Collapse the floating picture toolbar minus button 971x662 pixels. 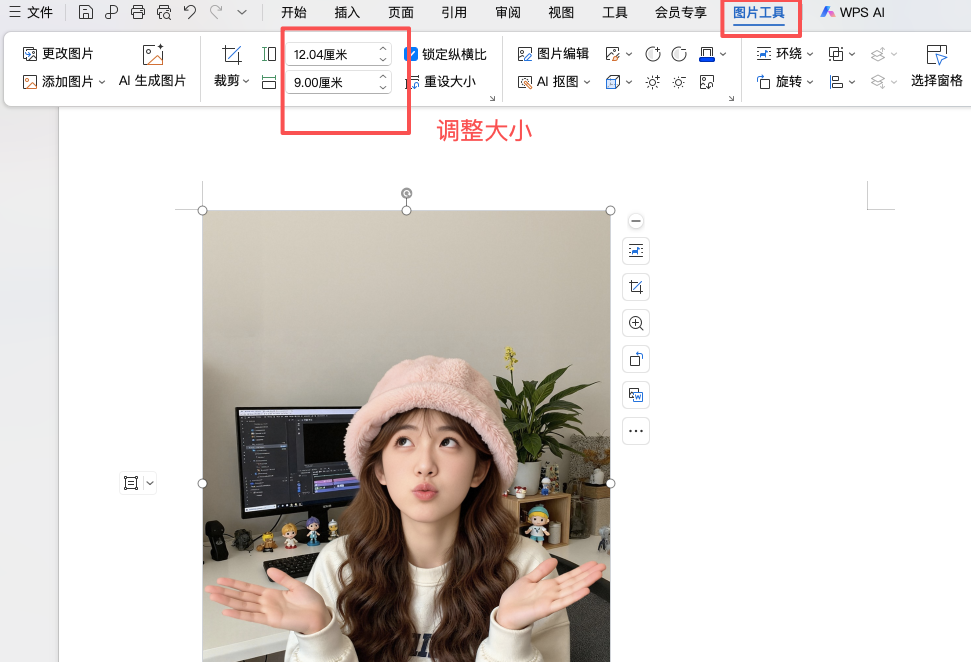pyautogui.click(x=635, y=221)
